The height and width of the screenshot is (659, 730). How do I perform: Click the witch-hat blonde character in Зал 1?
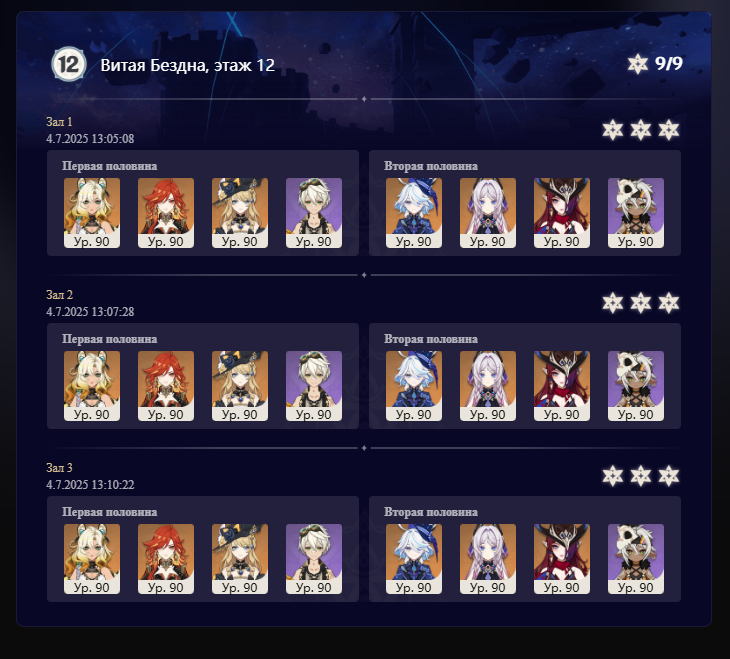pos(240,213)
